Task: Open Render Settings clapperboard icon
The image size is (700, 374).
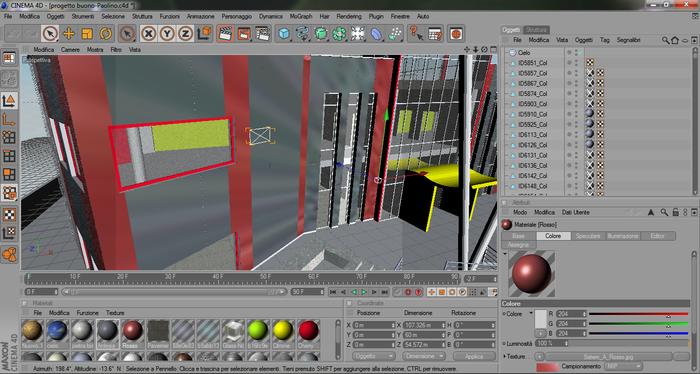Action: (x=262, y=33)
